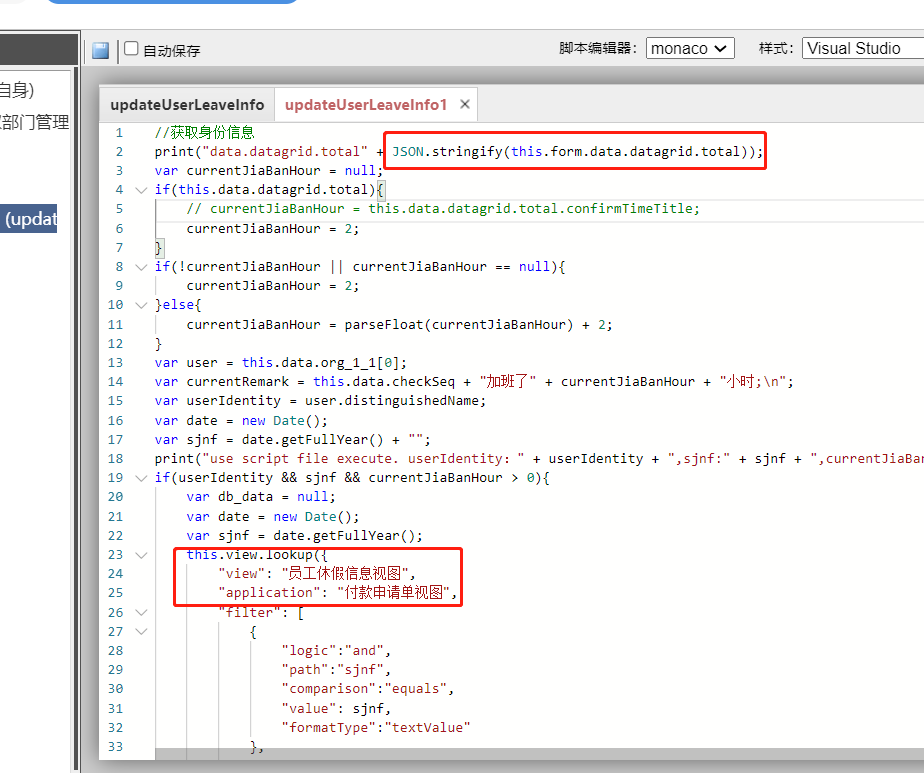The image size is (924, 773).
Task: Click parseFloat(currentJiaBanHour) expression
Action: 458,324
